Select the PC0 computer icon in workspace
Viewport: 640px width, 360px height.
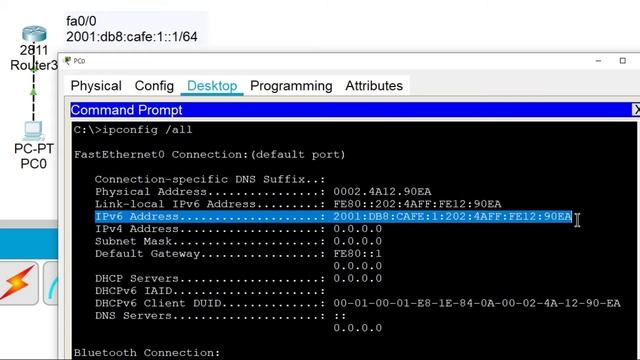coord(33,131)
